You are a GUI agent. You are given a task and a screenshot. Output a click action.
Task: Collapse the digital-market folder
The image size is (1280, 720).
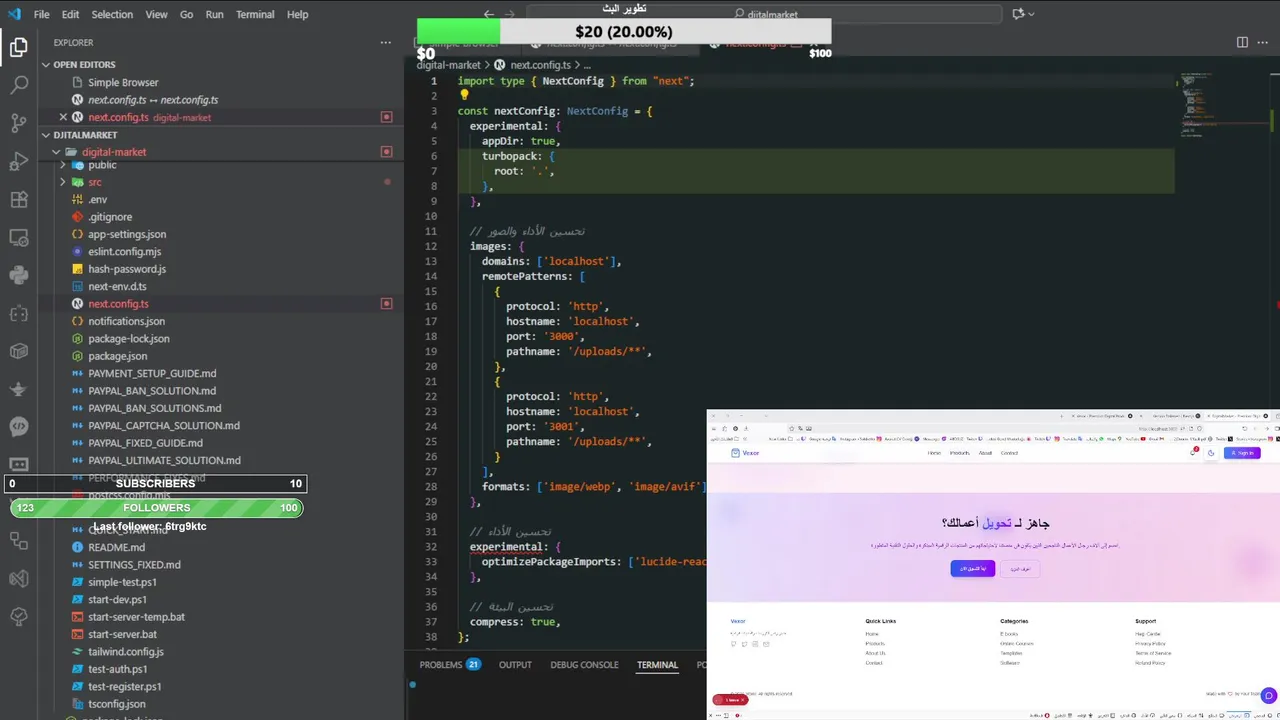(56, 152)
